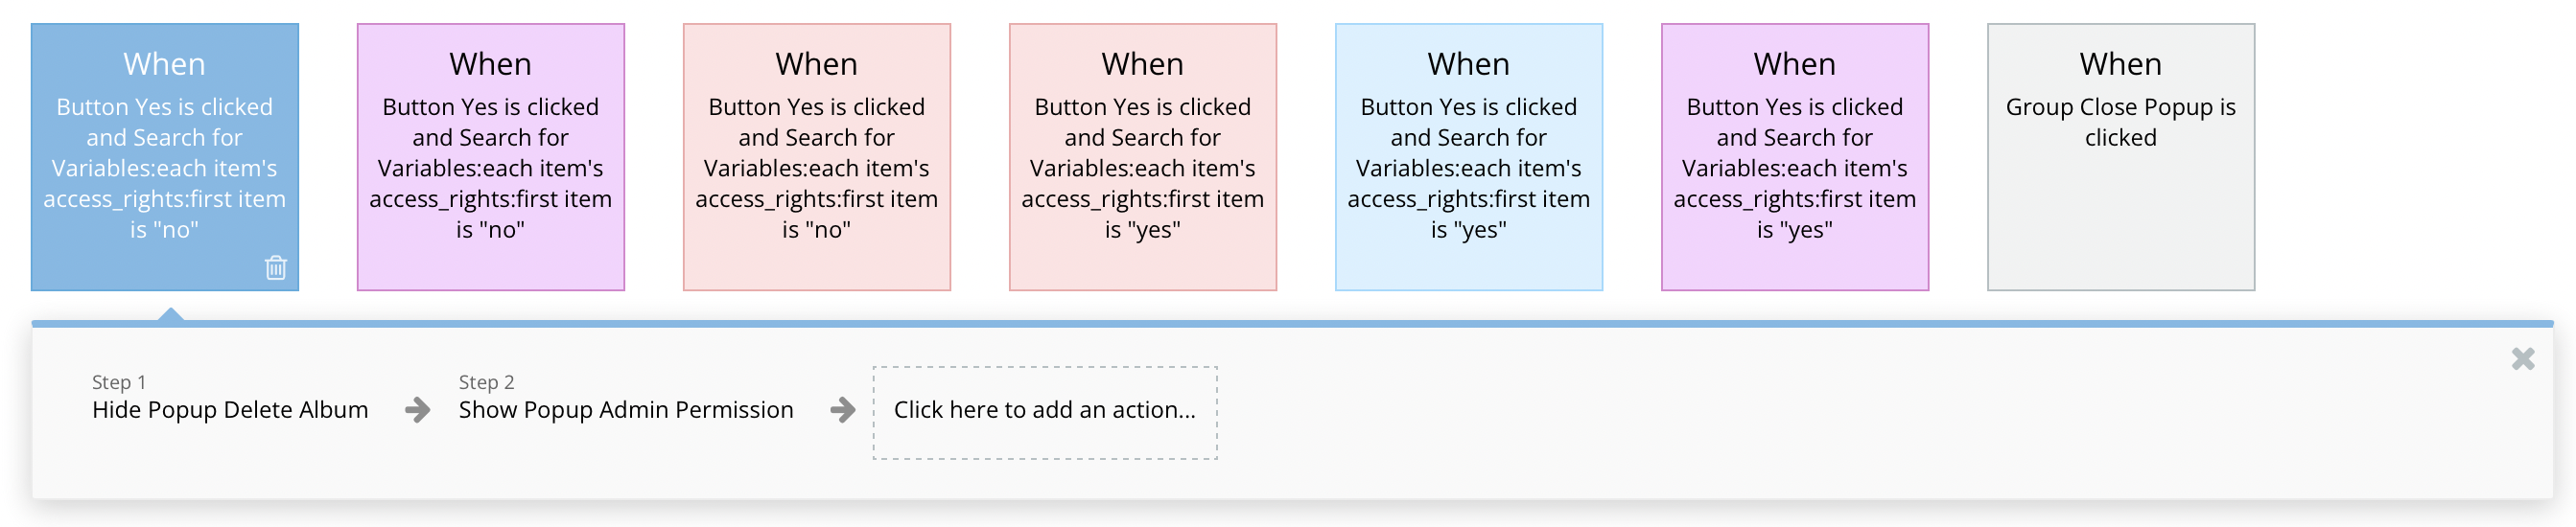Click the "Step 2" label

pyautogui.click(x=487, y=382)
